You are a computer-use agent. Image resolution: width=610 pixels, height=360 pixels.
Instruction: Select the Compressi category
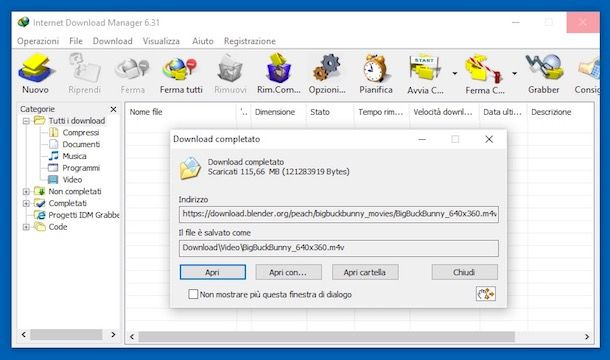click(81, 133)
